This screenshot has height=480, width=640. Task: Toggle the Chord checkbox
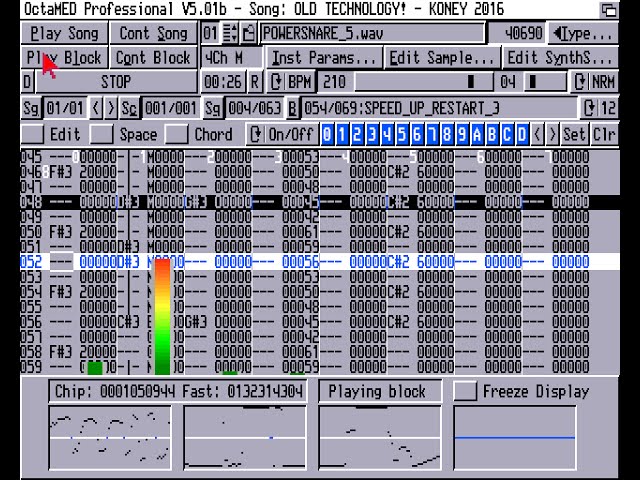pos(176,134)
